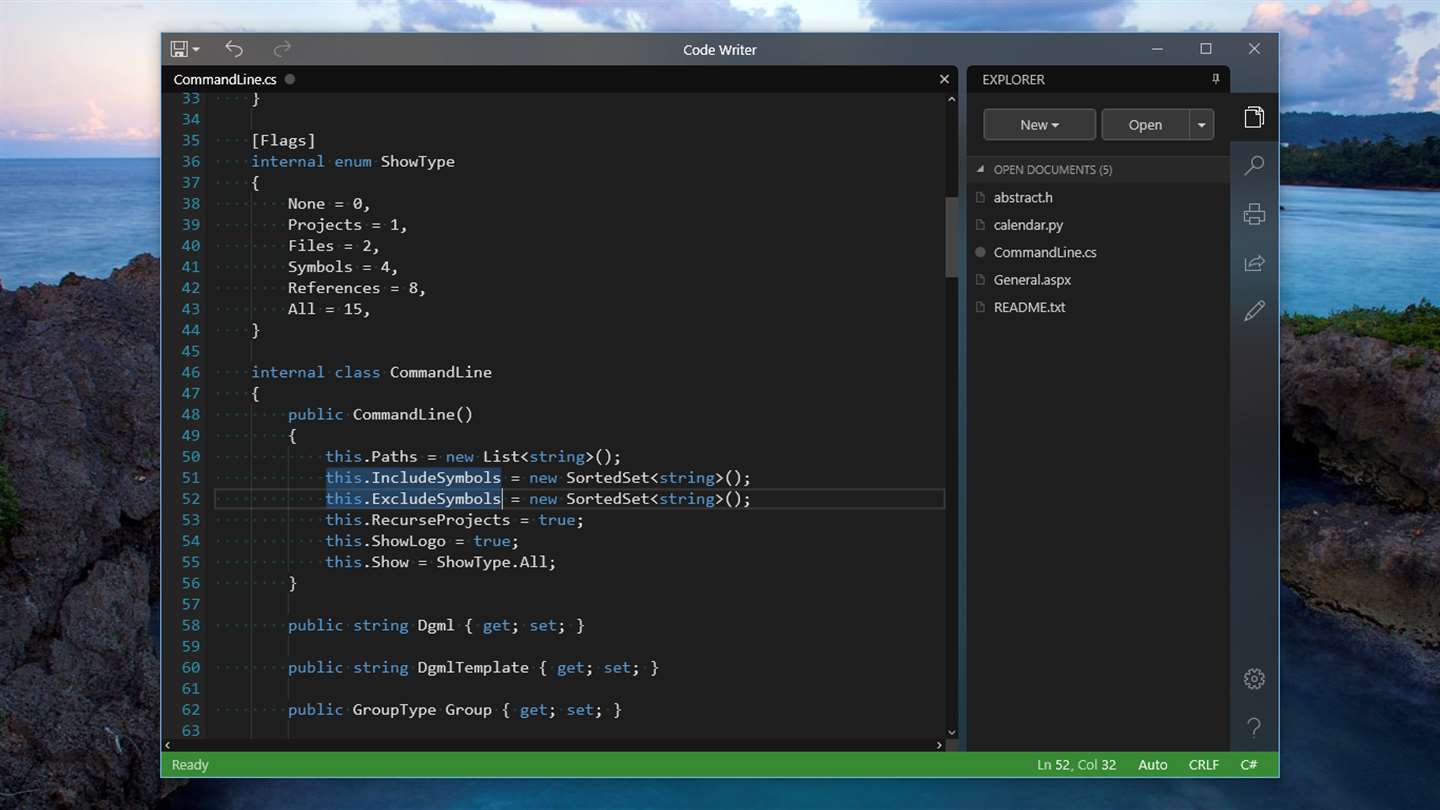Click the Ready status text
The width and height of the screenshot is (1440, 810).
190,765
